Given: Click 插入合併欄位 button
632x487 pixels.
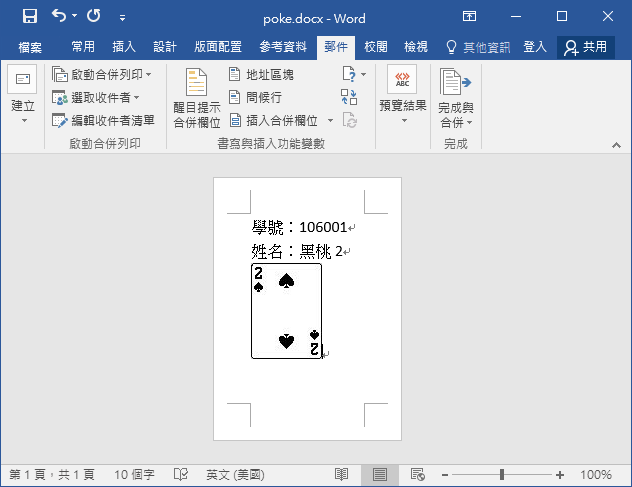Looking at the screenshot, I should pyautogui.click(x=274, y=121).
